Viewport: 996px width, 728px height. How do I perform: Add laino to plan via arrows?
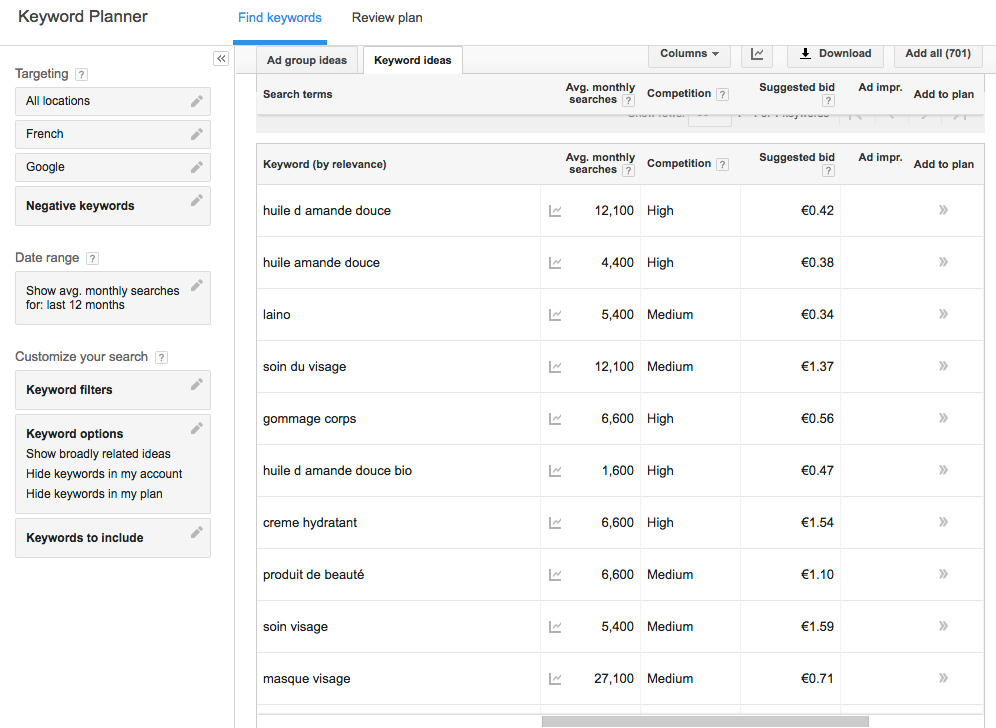pos(943,314)
